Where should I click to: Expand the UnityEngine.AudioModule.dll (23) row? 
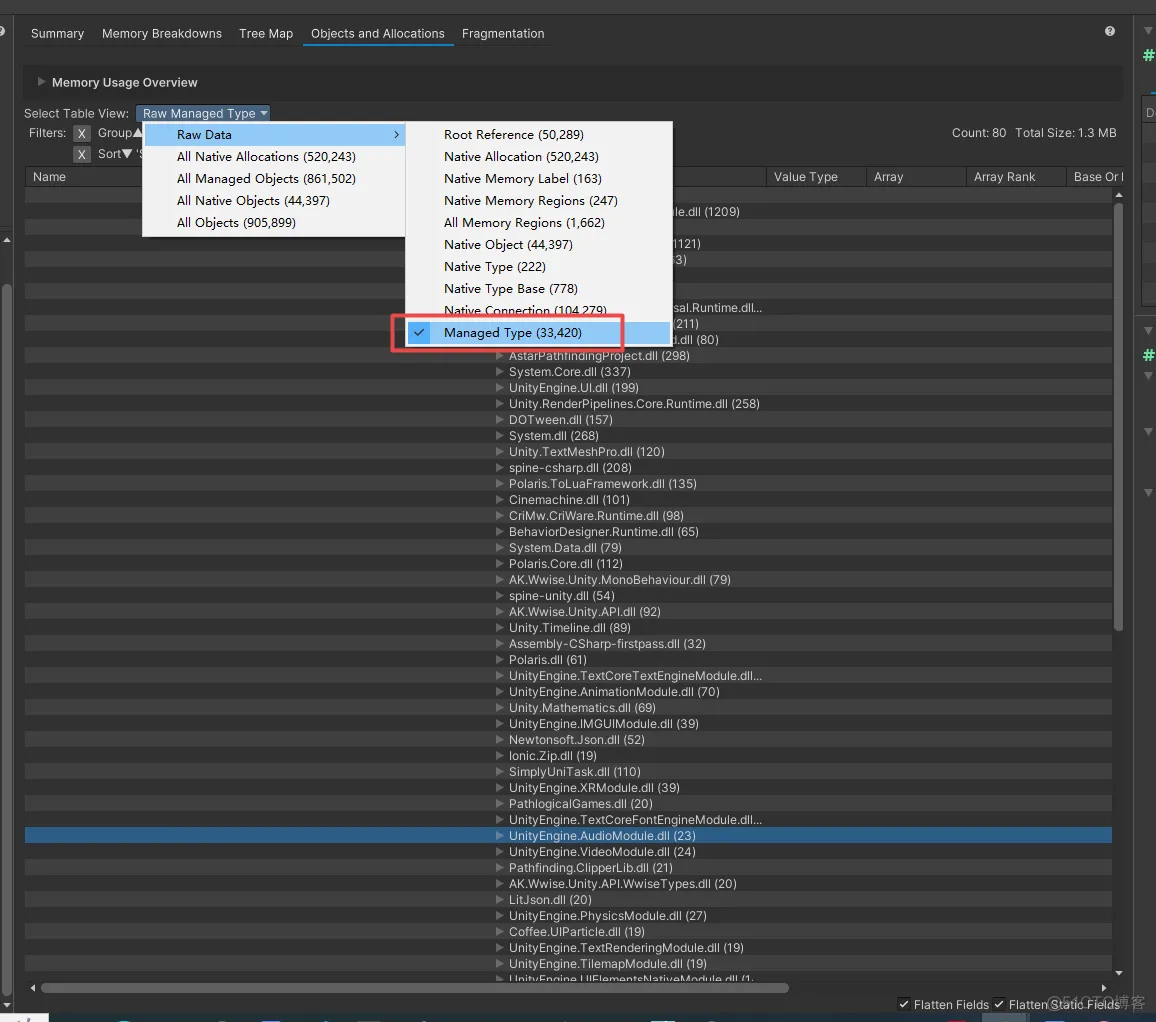(x=500, y=835)
